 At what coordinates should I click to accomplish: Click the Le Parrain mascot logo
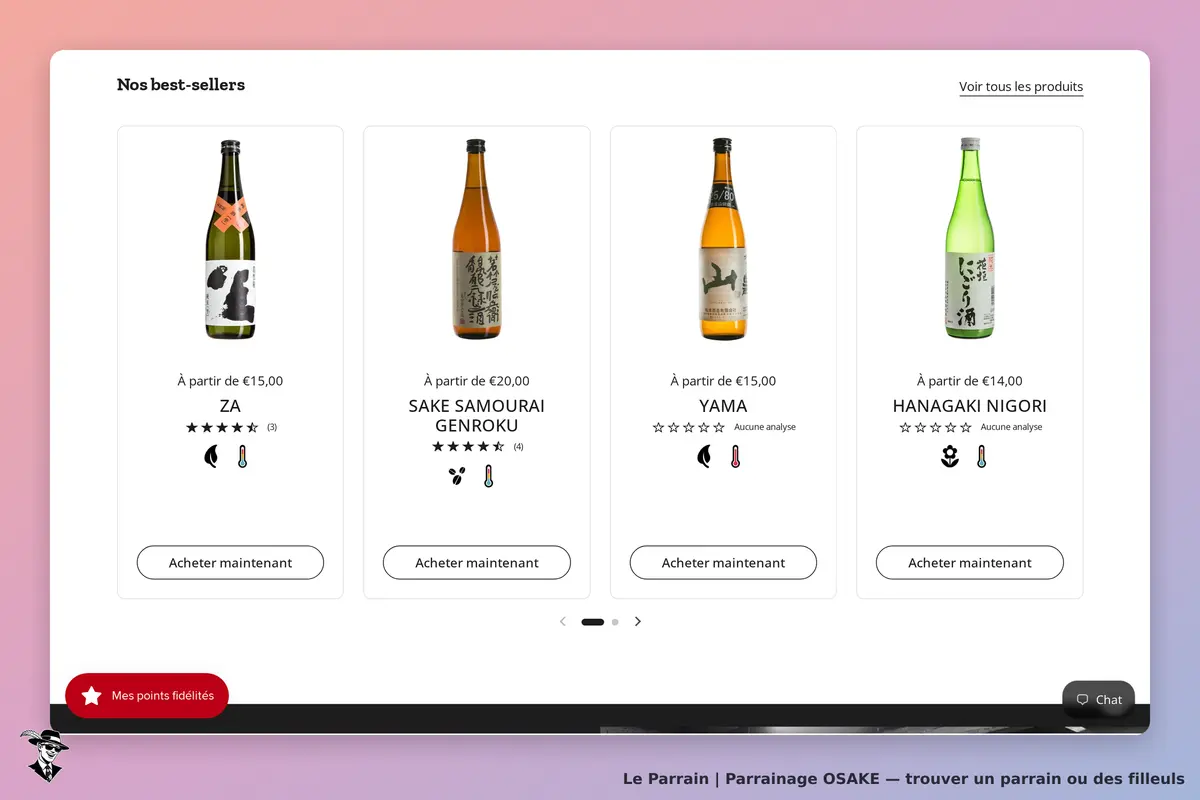point(44,756)
